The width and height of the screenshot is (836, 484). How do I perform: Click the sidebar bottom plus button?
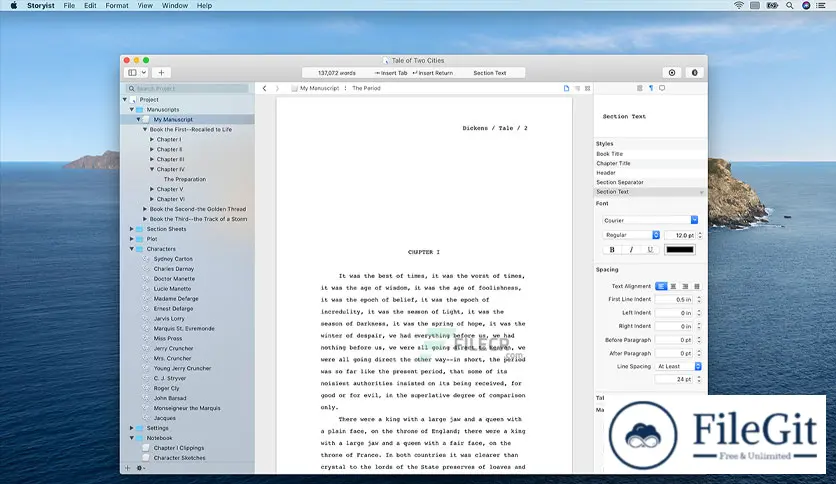pyautogui.click(x=127, y=468)
